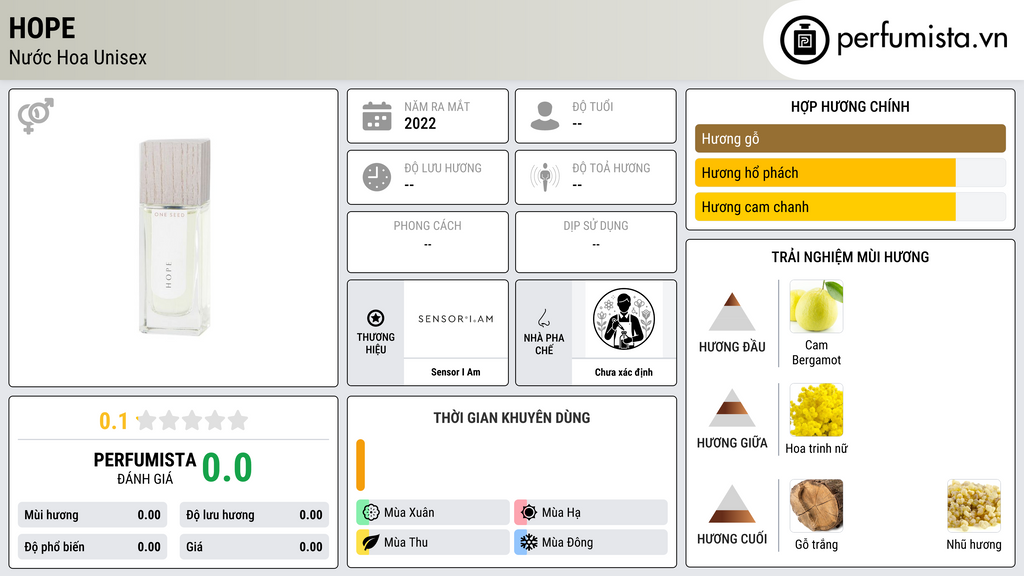Click the Nhũ hương note image
Image resolution: width=1024 pixels, height=576 pixels.
974,505
